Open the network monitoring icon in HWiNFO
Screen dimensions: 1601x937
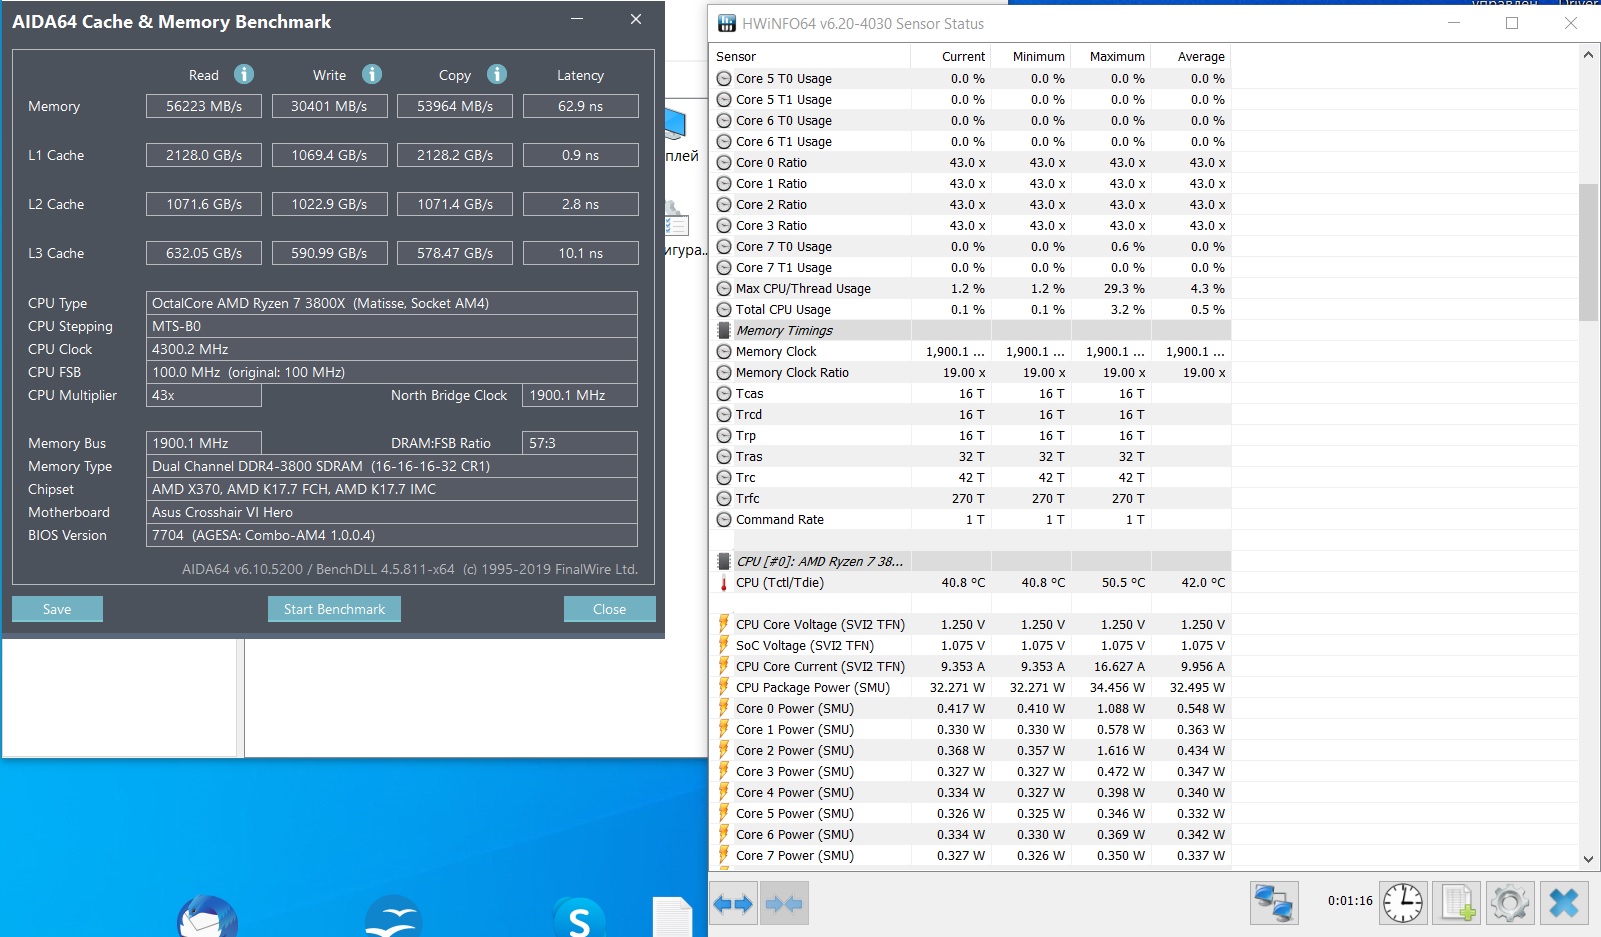(1274, 903)
